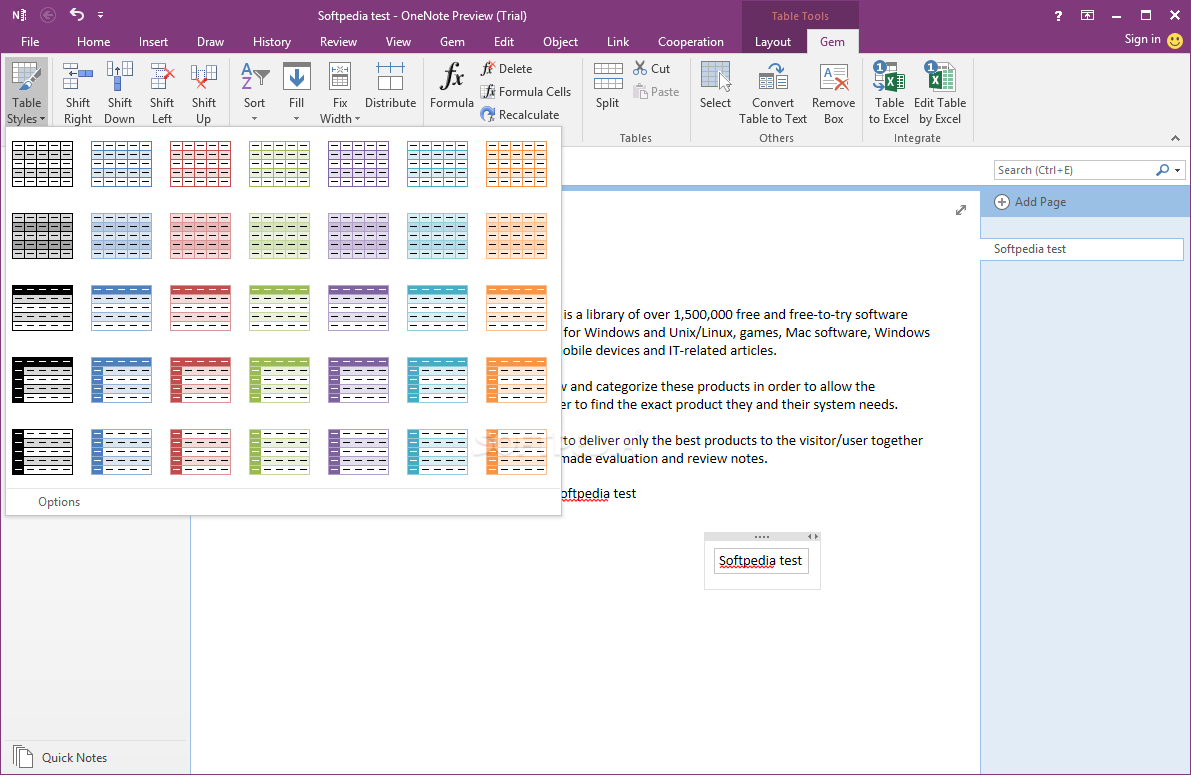Viewport: 1191px width, 775px height.
Task: Switch to the Layout tab under Table Tools
Action: [772, 42]
